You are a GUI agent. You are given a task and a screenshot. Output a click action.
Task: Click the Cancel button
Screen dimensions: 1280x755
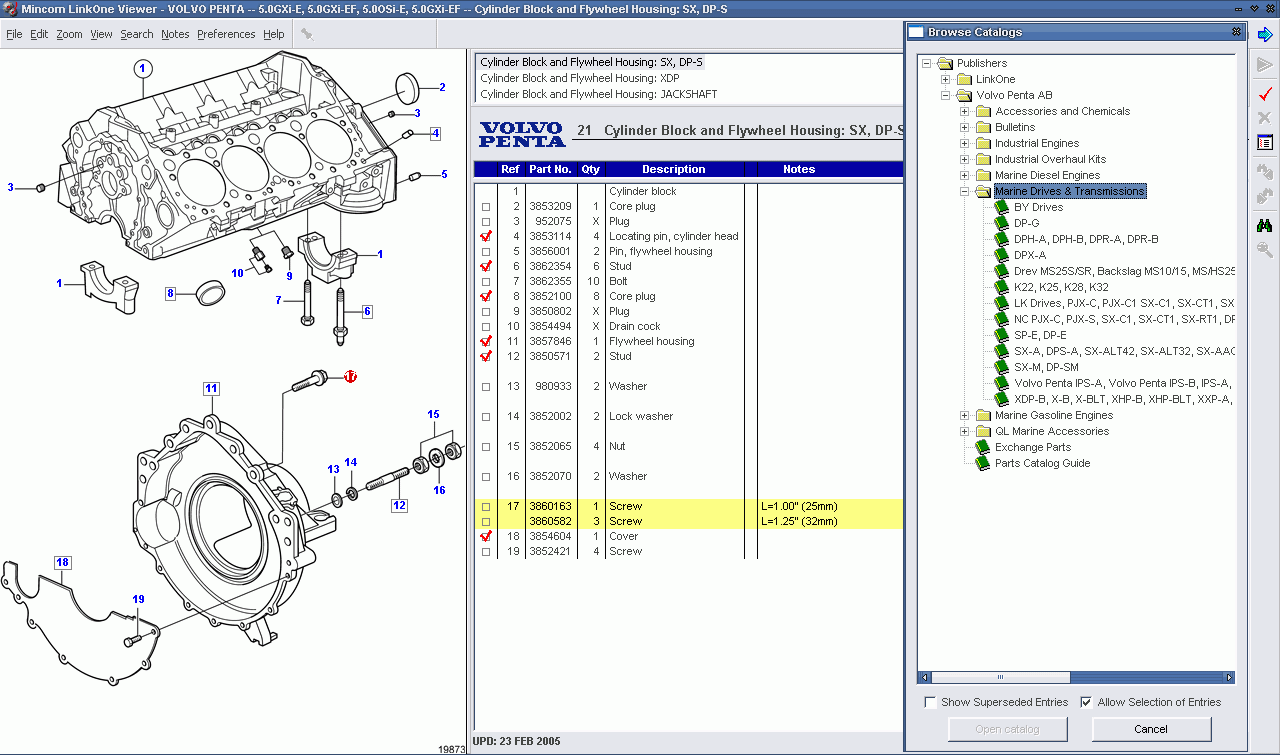coord(1151,729)
